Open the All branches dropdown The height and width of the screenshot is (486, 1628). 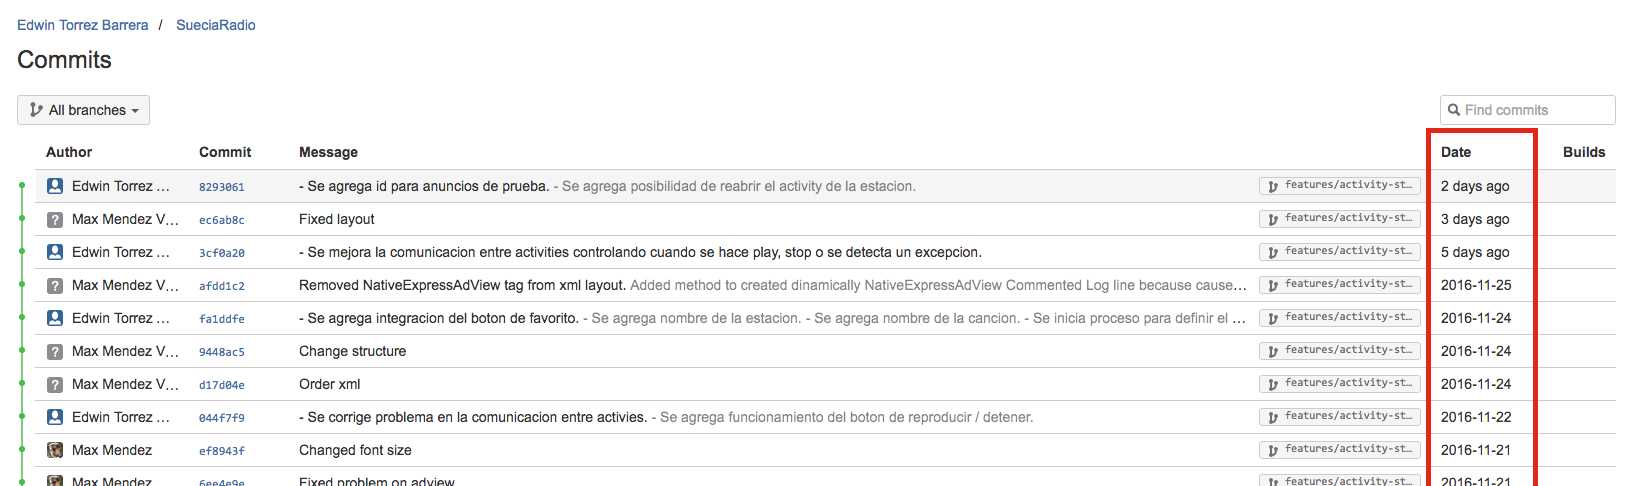(83, 110)
